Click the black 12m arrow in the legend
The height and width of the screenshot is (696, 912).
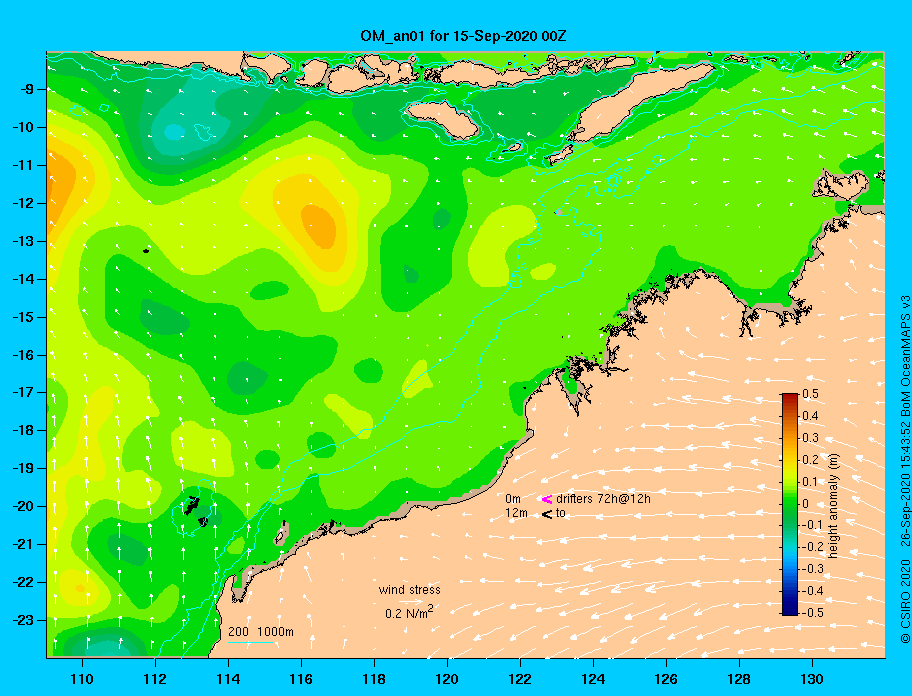[546, 513]
